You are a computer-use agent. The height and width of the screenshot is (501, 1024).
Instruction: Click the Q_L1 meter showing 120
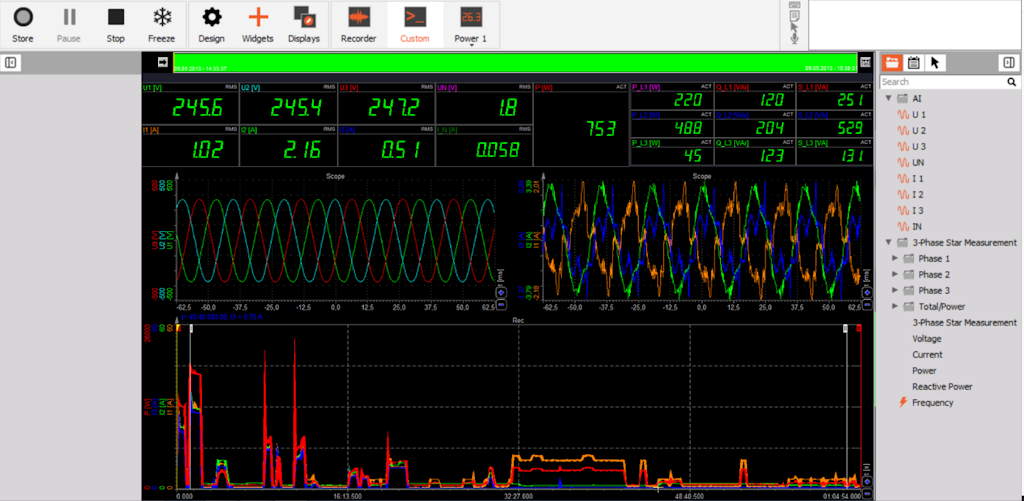click(x=755, y=96)
